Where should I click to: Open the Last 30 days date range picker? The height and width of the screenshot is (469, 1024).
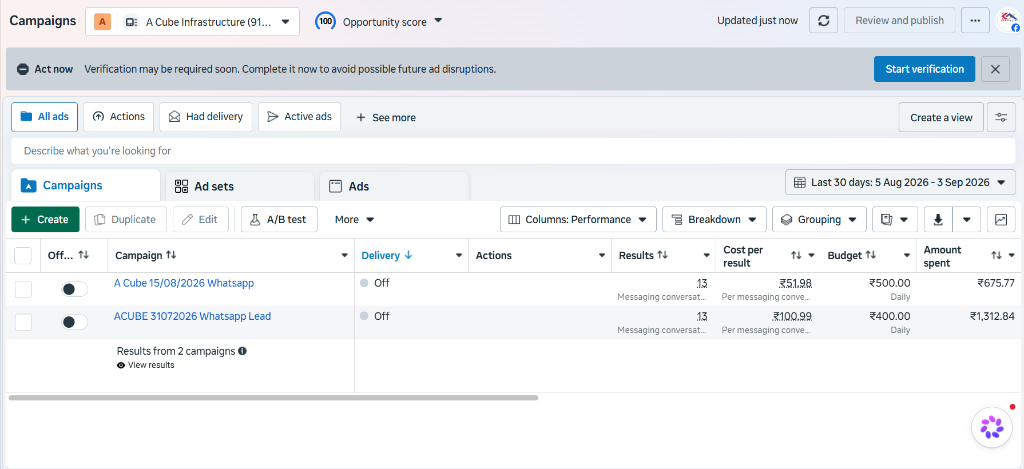[900, 182]
